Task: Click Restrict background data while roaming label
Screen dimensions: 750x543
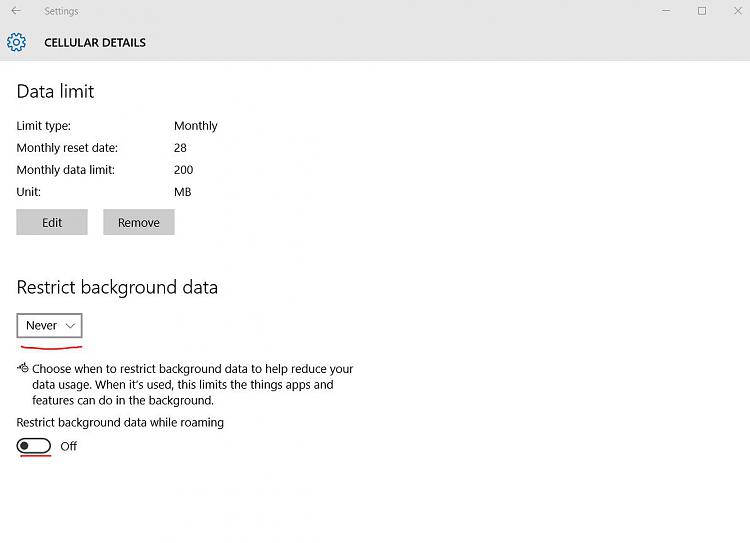Action: coord(120,422)
